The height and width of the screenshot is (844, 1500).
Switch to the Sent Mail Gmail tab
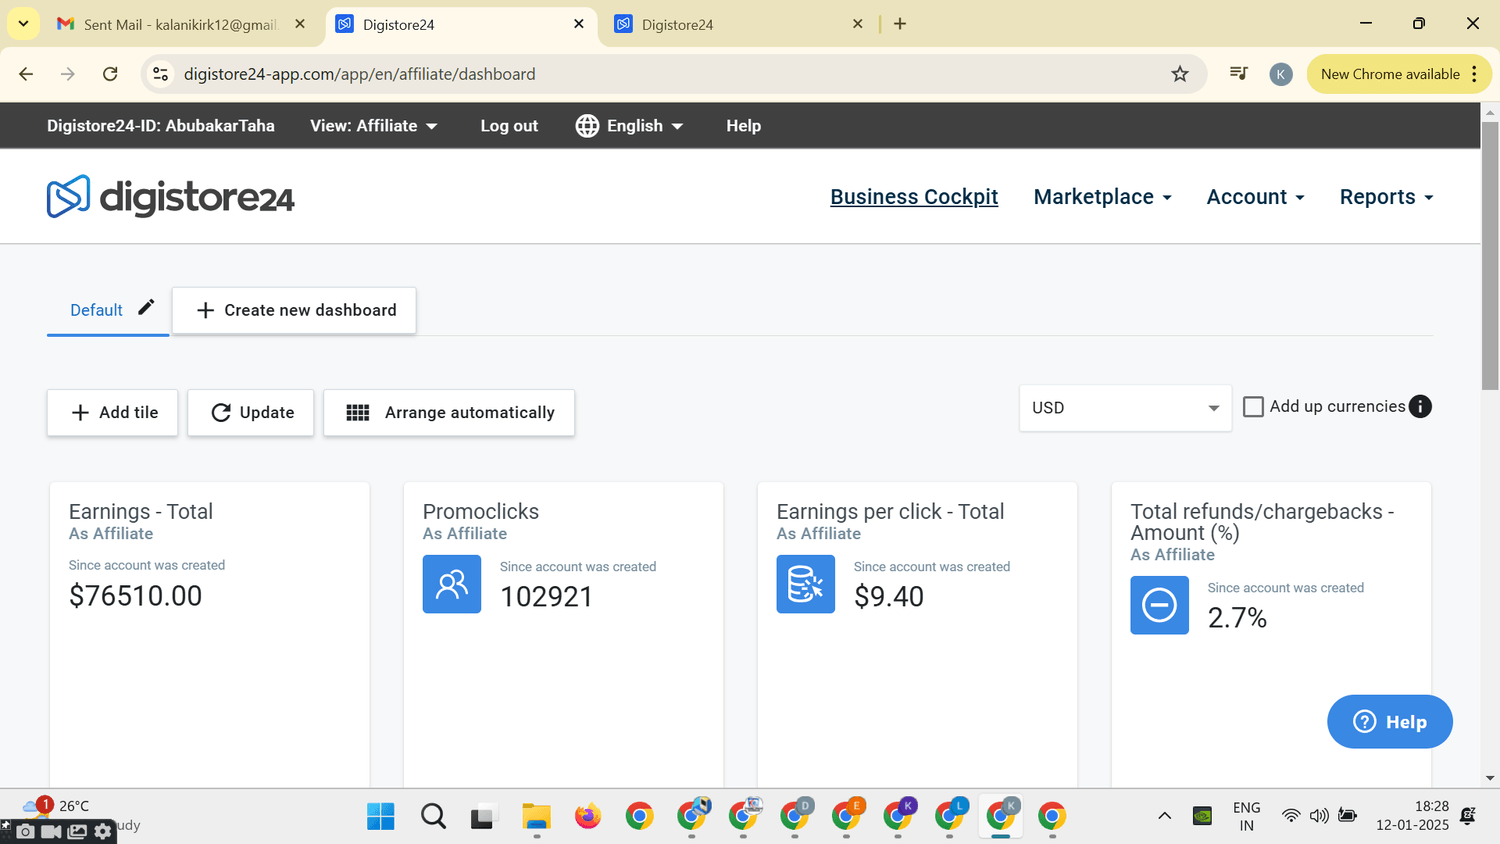pyautogui.click(x=180, y=24)
